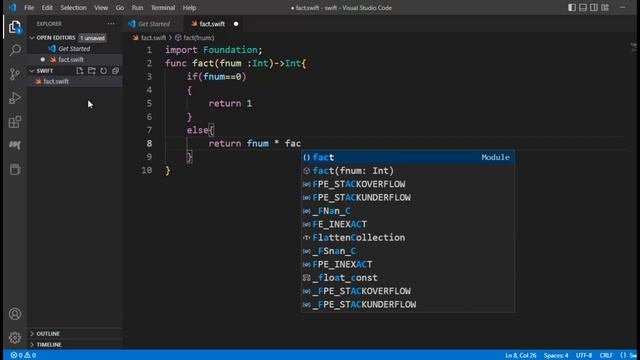
Task: Open the Edit menu
Action: (x=47, y=7)
